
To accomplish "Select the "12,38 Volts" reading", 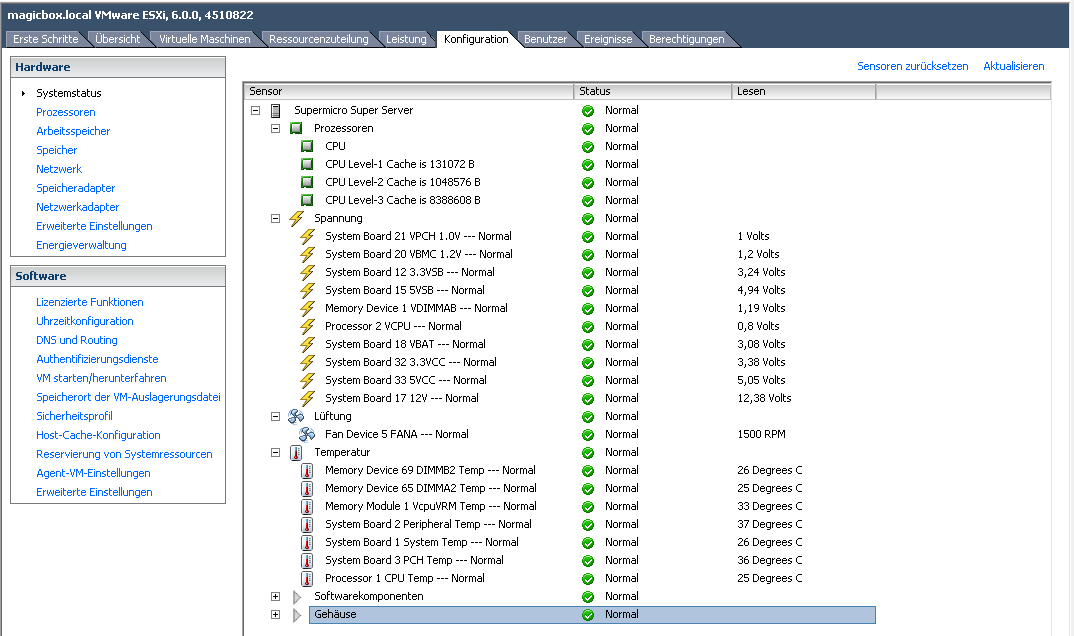I will [x=764, y=398].
